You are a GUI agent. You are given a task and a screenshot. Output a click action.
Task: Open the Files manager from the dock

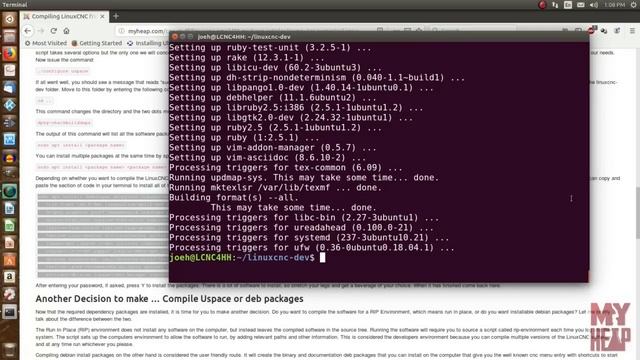click(x=9, y=36)
